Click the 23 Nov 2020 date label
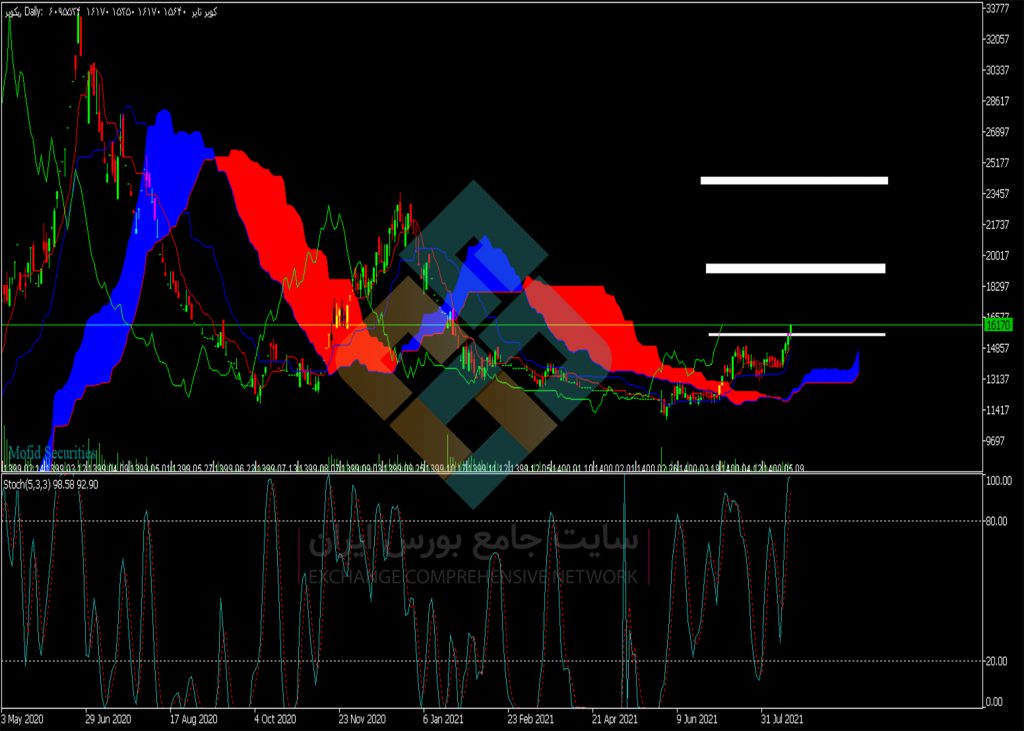This screenshot has height=731, width=1024. click(361, 719)
